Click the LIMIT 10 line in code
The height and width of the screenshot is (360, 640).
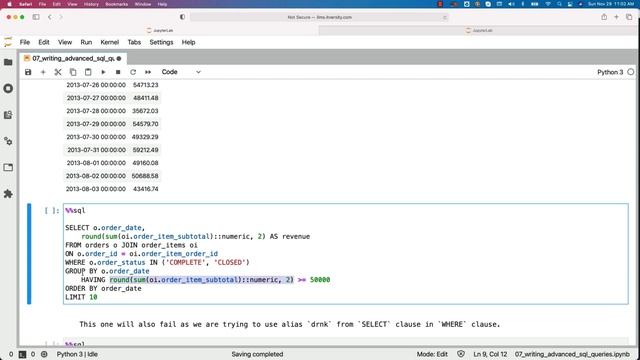(81, 297)
